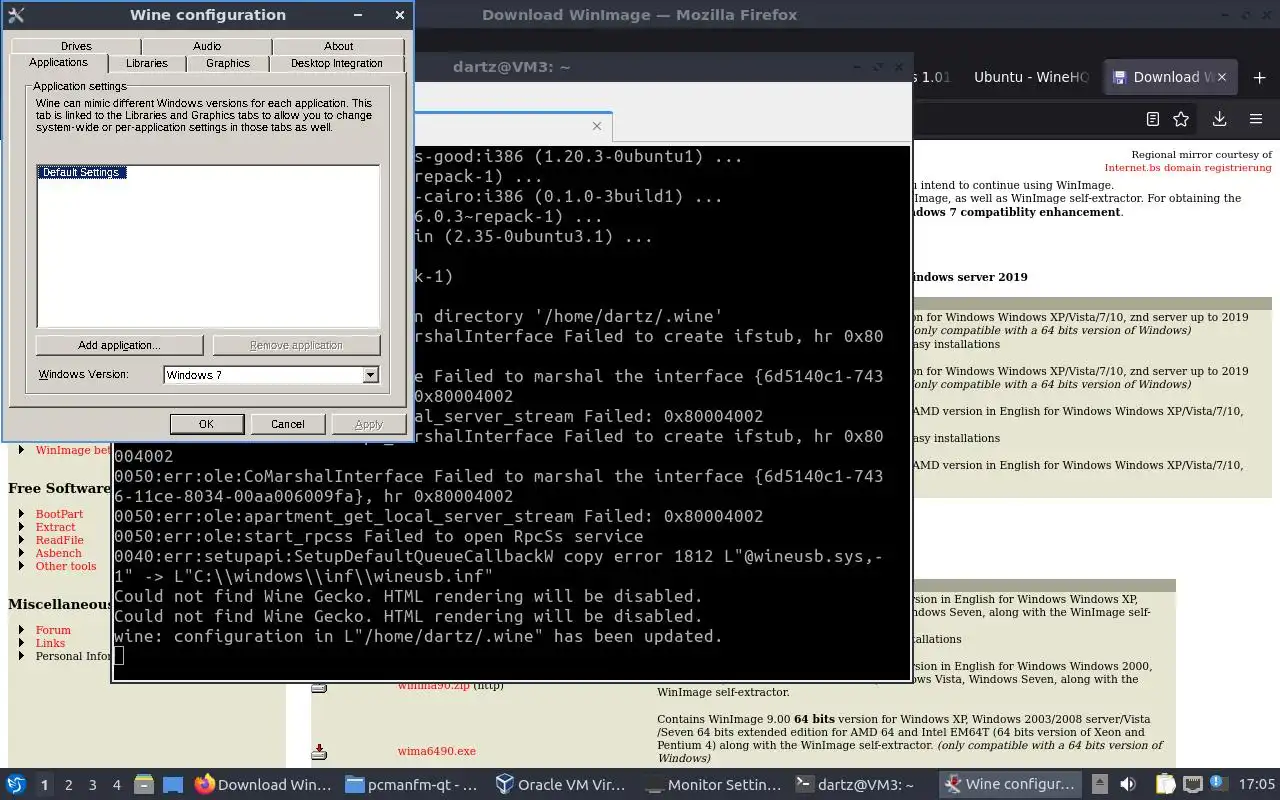The width and height of the screenshot is (1280, 800).
Task: Bookmark this page with star icon
Action: tap(1181, 119)
